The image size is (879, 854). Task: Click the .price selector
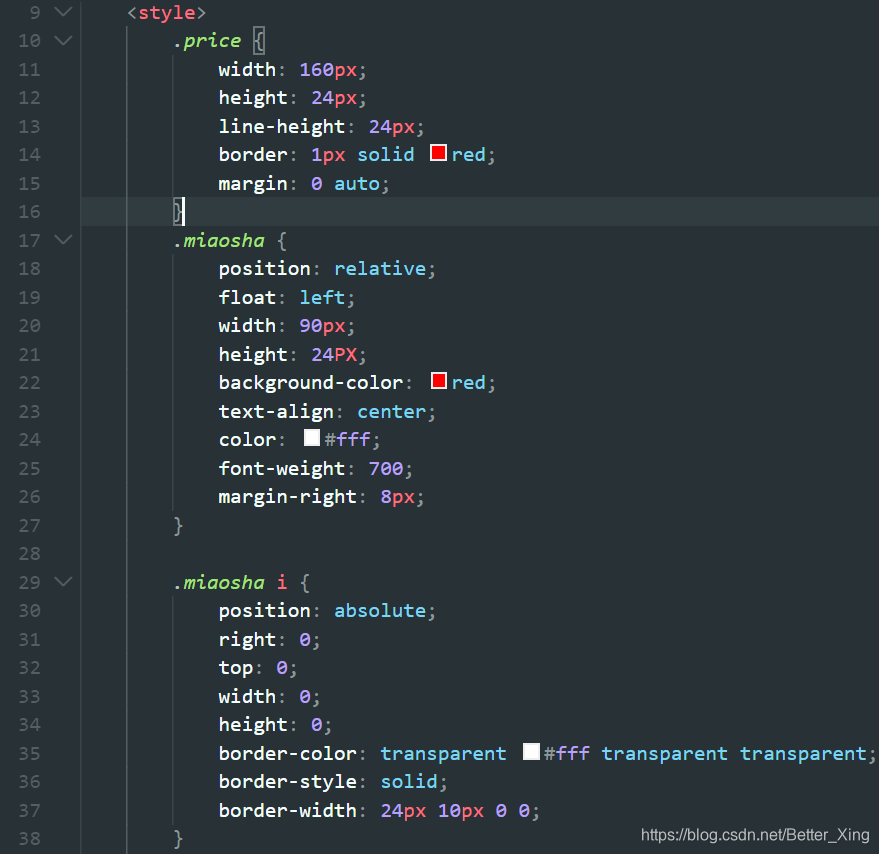207,41
